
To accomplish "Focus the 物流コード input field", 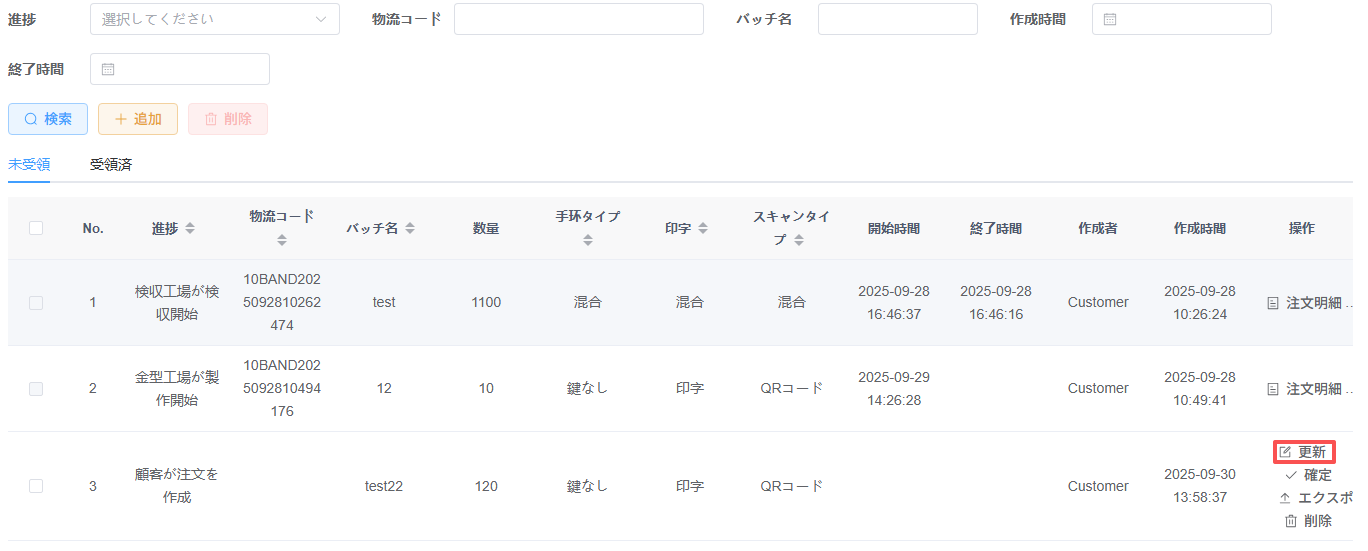I will 578,19.
